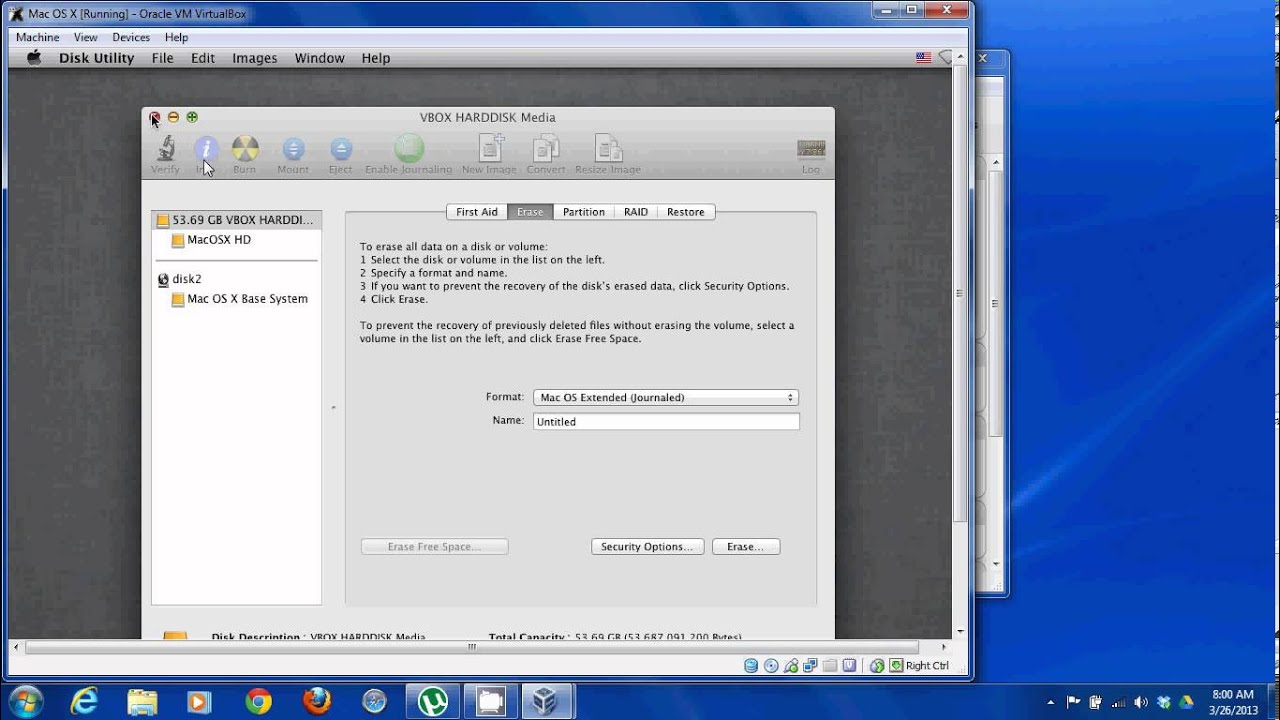Screen dimensions: 1280x720
Task: Click the Erase Free Space... button
Action: [x=434, y=547]
